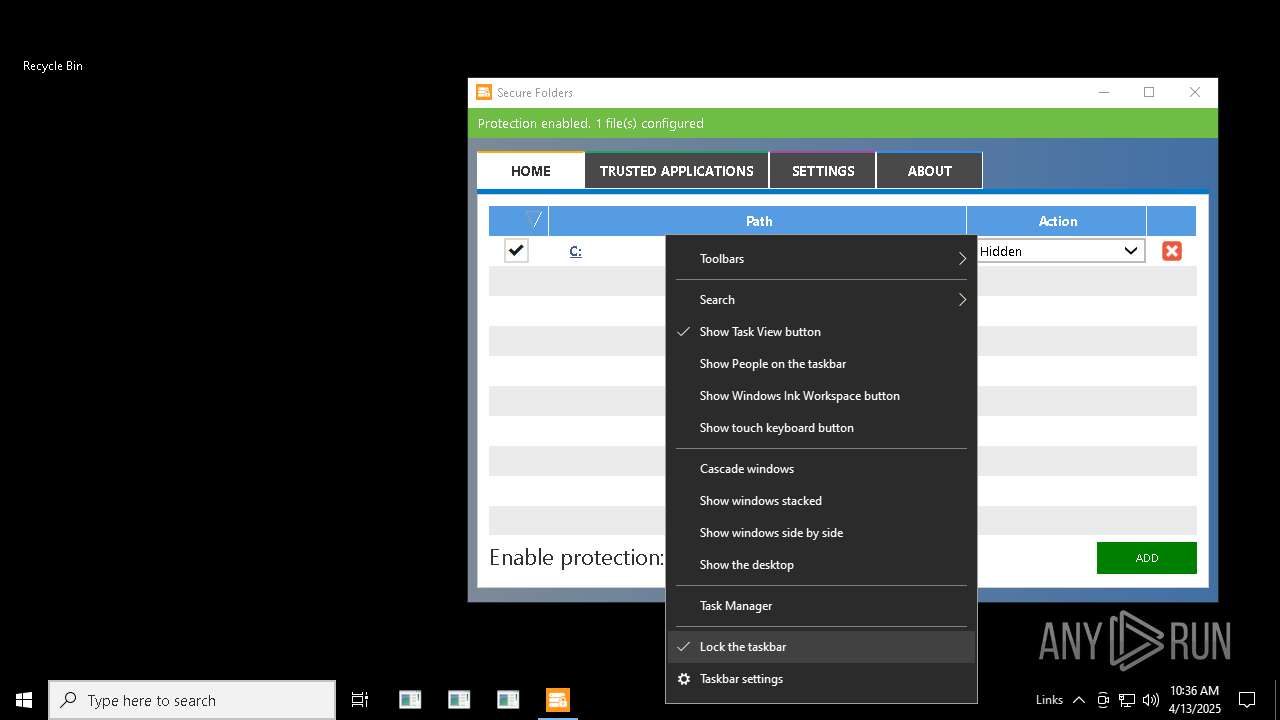Show hidden tray icons chevron
The height and width of the screenshot is (720, 1280).
click(x=1079, y=700)
